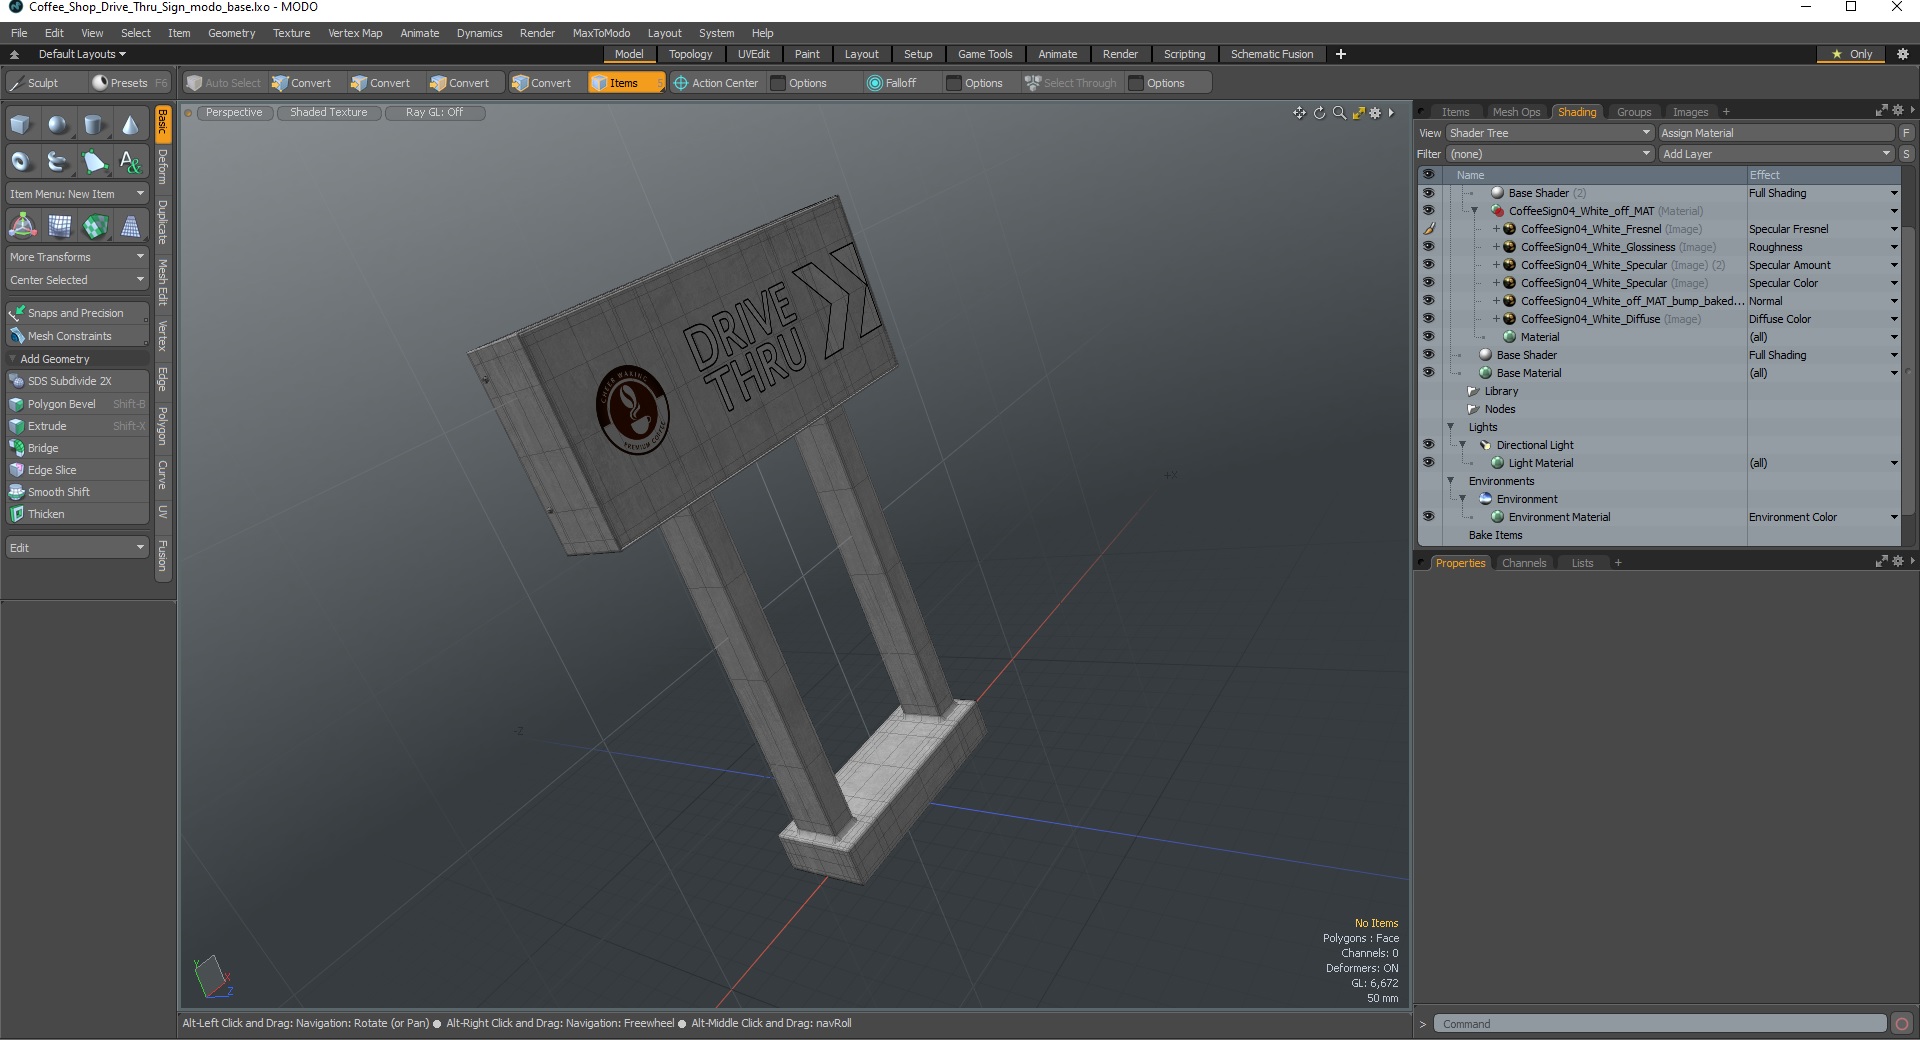Toggle visibility of CoffeeSign04_White_Diffuse image
The image size is (1920, 1040).
1428,319
